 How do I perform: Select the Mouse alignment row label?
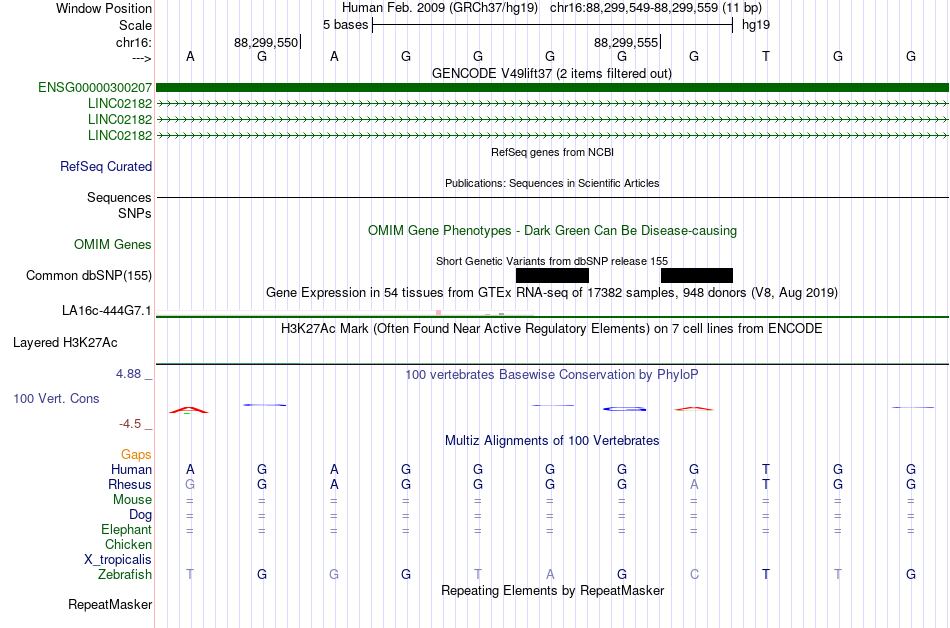[132, 500]
